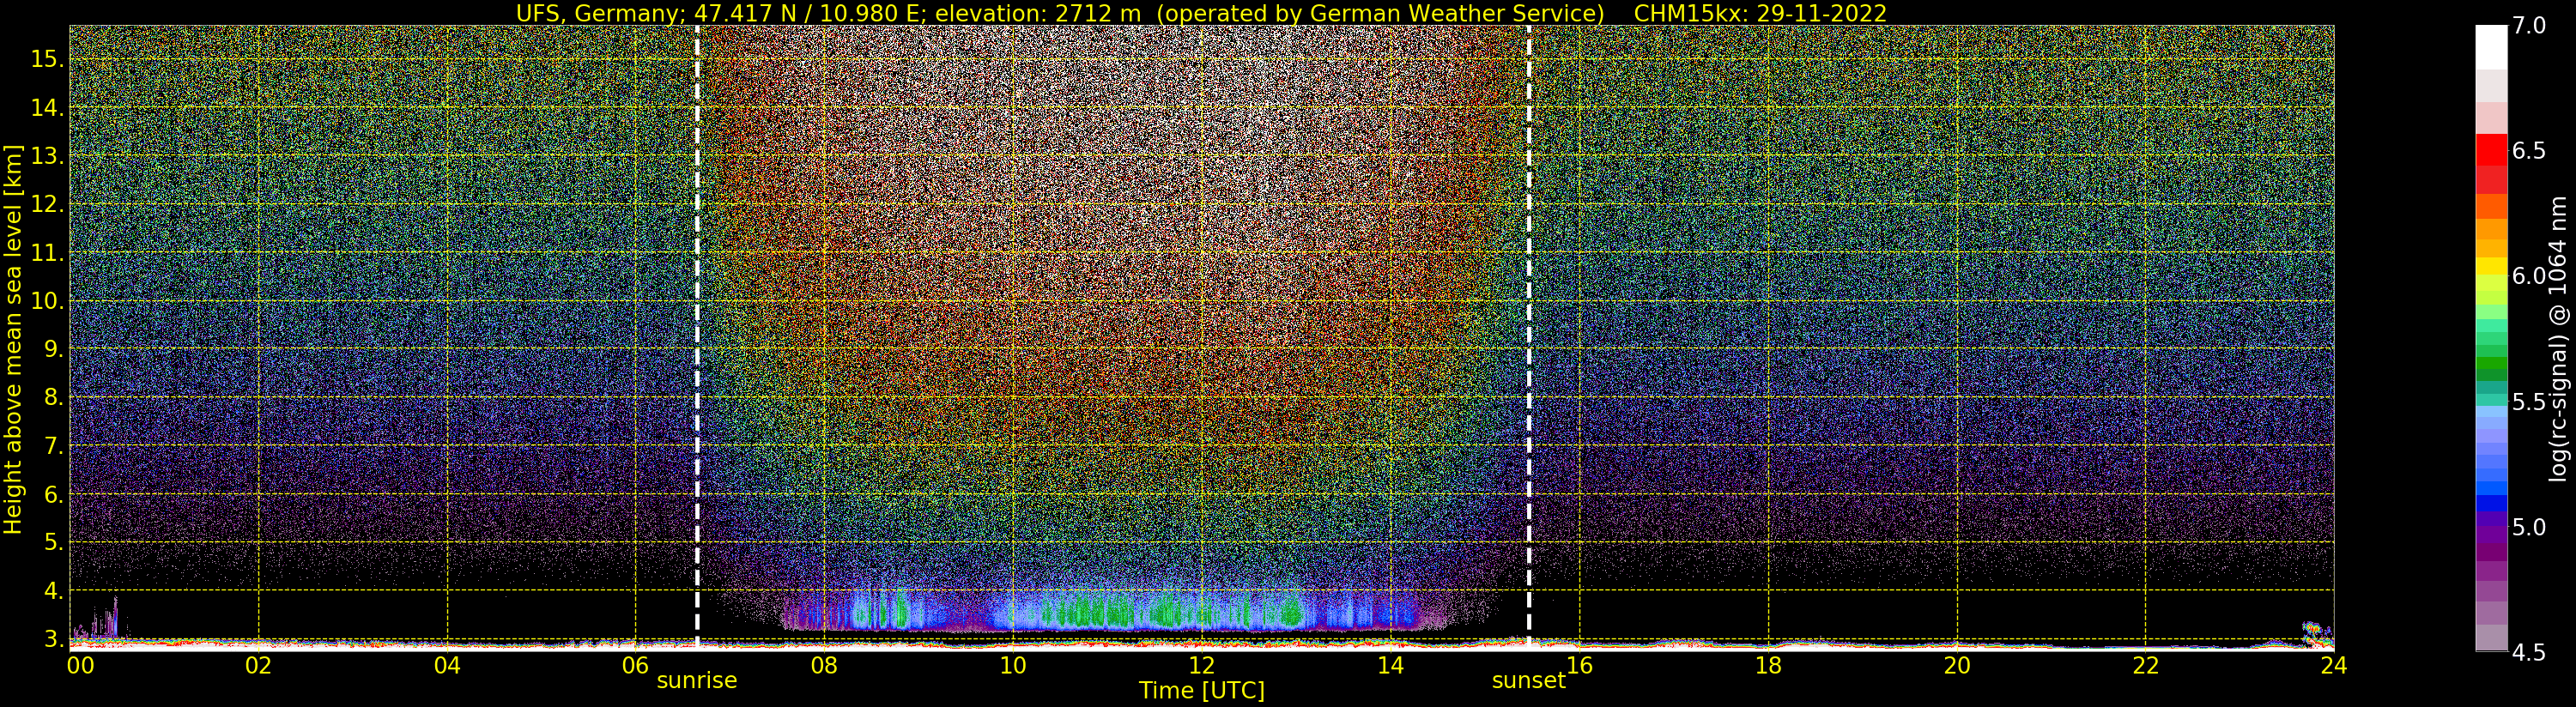Click the 'sunset' label below the axis
The width and height of the screenshot is (2576, 707).
[x=1528, y=681]
